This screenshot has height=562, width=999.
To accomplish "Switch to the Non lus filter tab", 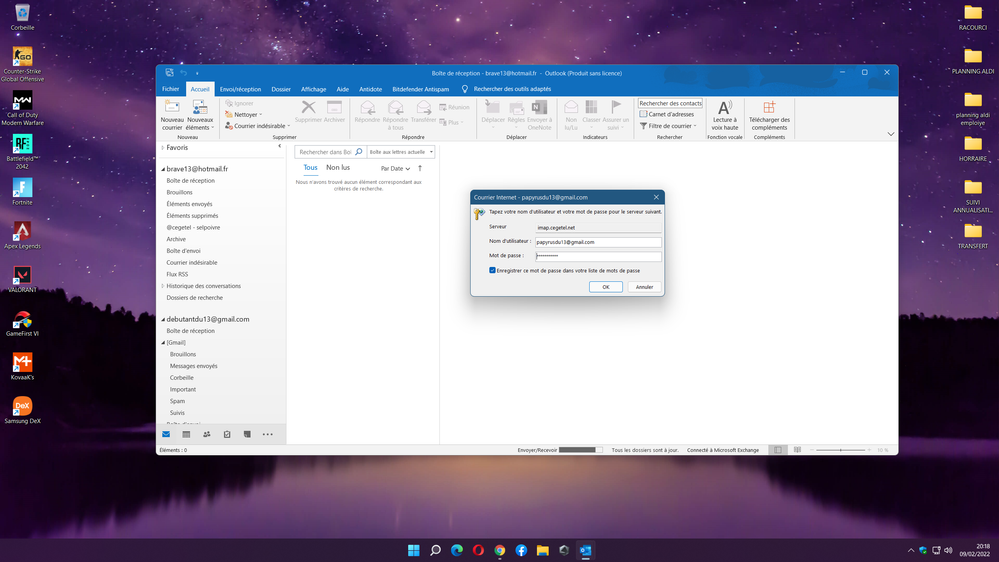I will (338, 168).
